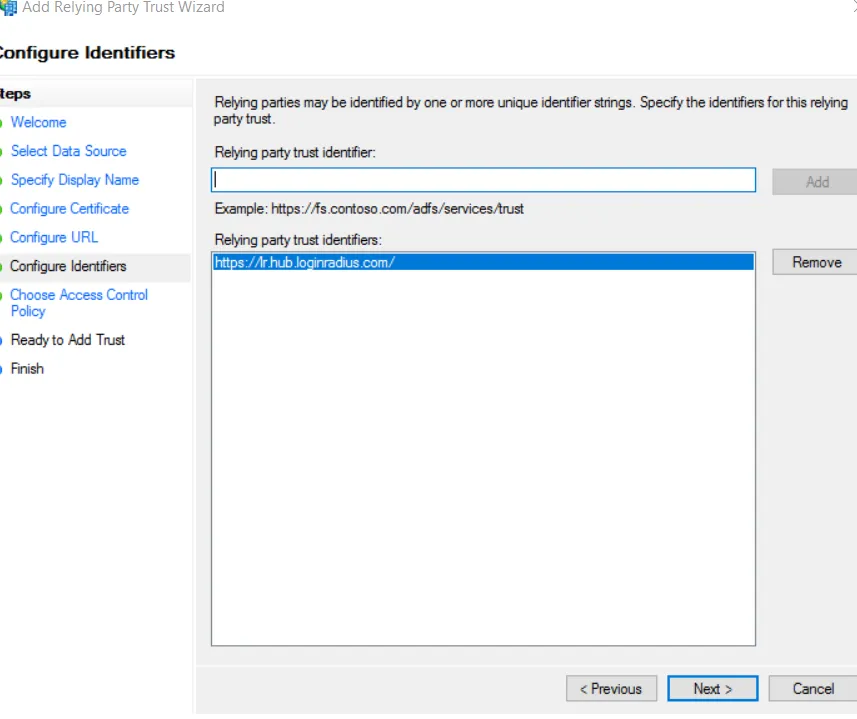Screen dimensions: 857x719
Task: Cancel the wizard
Action: [x=813, y=688]
